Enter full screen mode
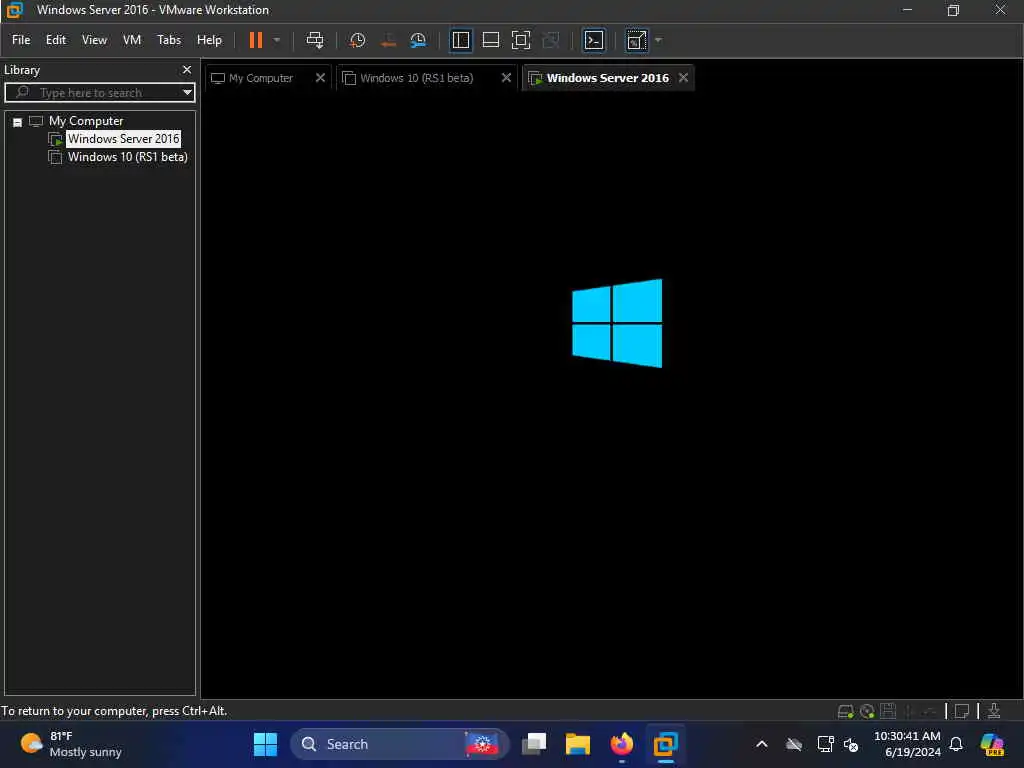Viewport: 1024px width, 768px height. (520, 40)
